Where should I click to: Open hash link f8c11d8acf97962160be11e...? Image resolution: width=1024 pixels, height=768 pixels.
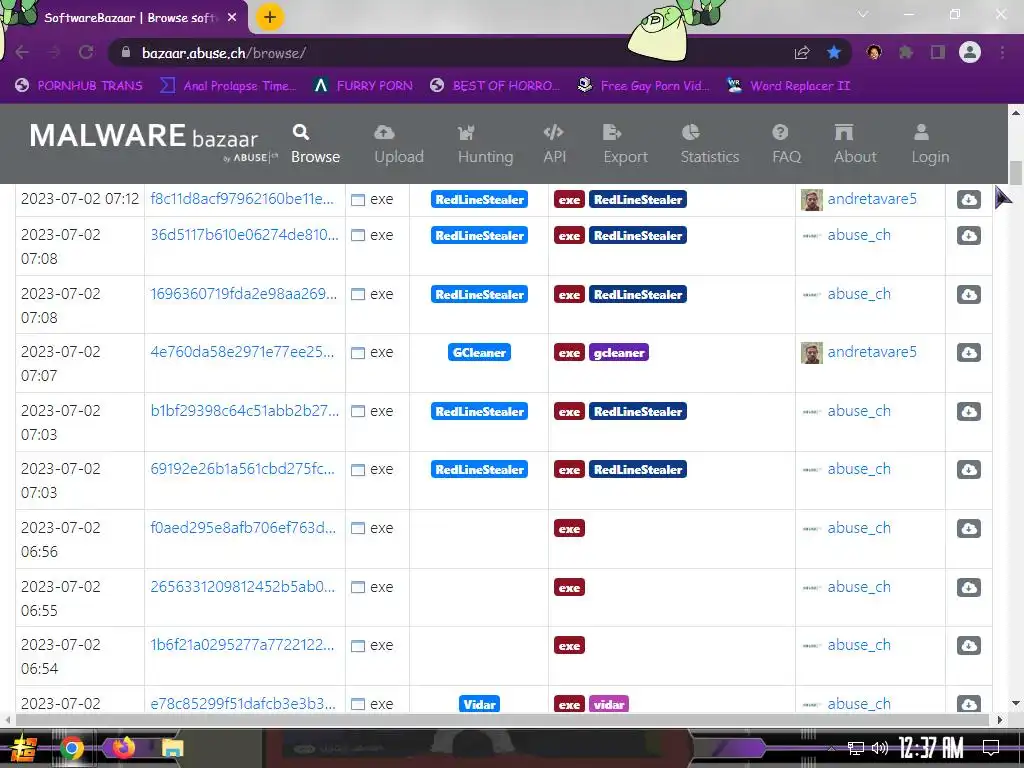coord(242,199)
